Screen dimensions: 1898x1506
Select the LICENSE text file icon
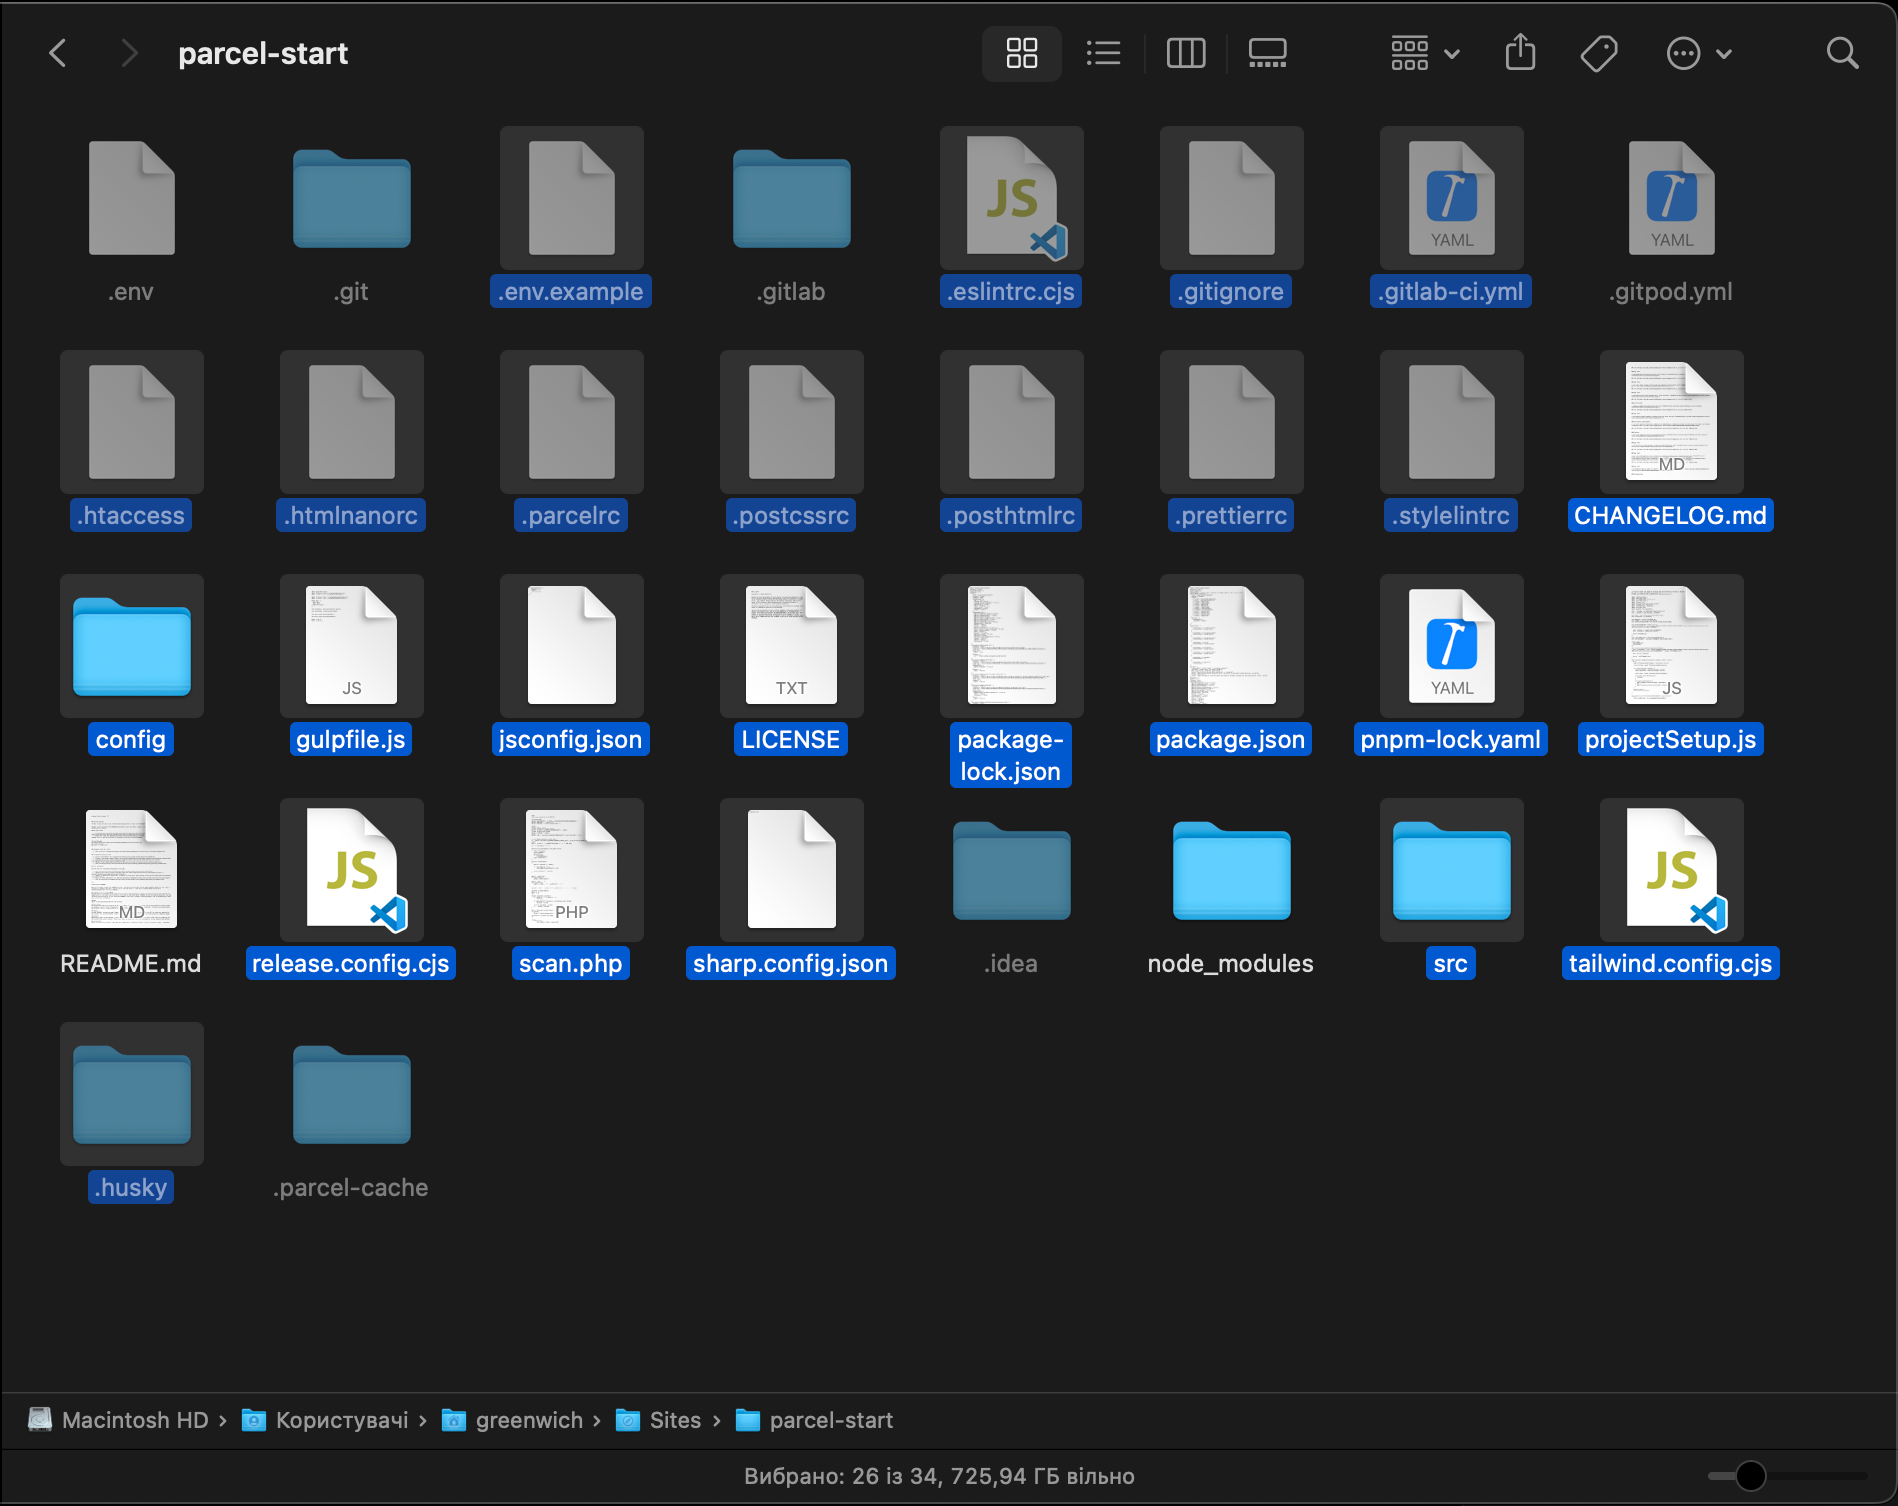(x=792, y=646)
